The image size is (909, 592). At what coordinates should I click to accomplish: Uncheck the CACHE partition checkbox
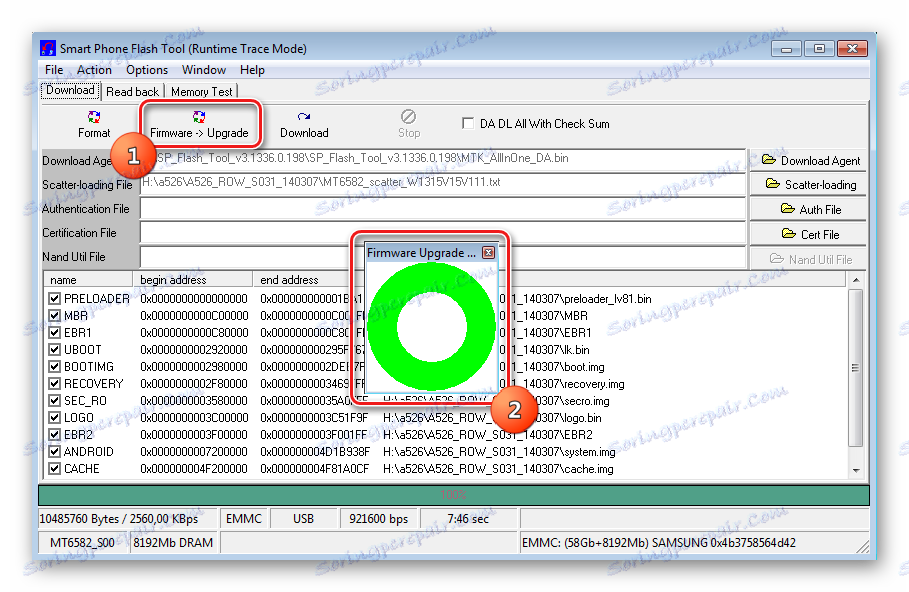(54, 468)
